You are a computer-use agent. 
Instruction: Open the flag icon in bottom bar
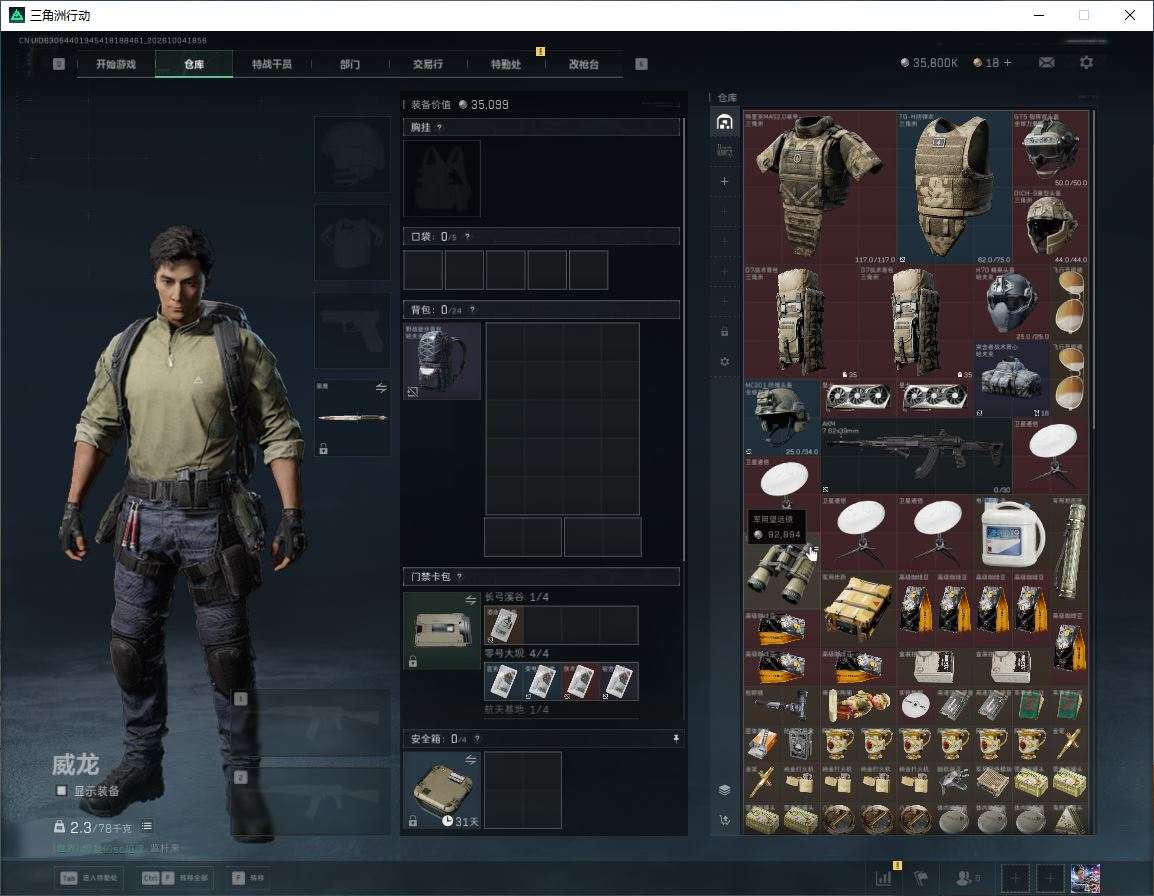(921, 878)
